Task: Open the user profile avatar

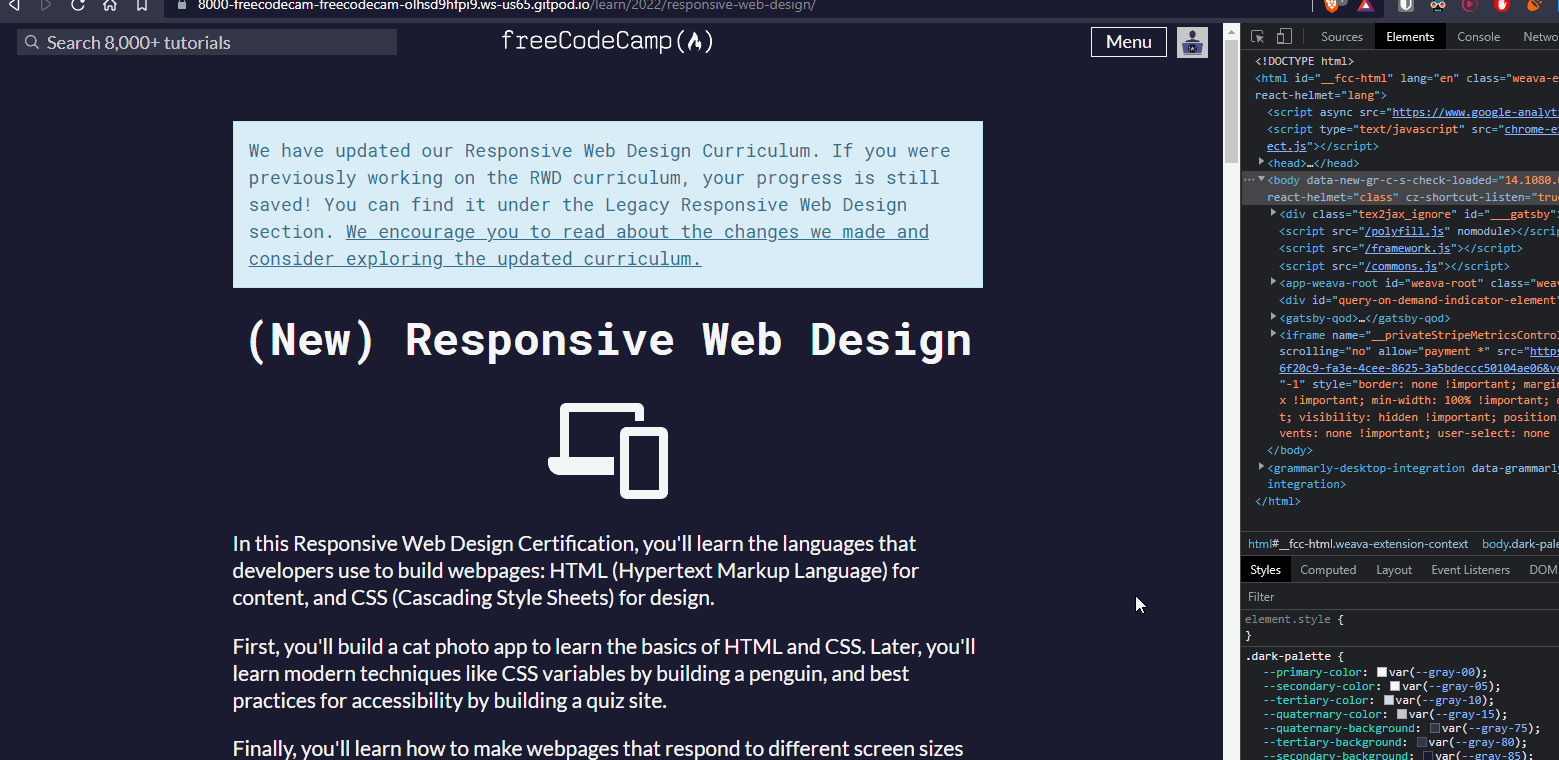Action: pos(1192,42)
